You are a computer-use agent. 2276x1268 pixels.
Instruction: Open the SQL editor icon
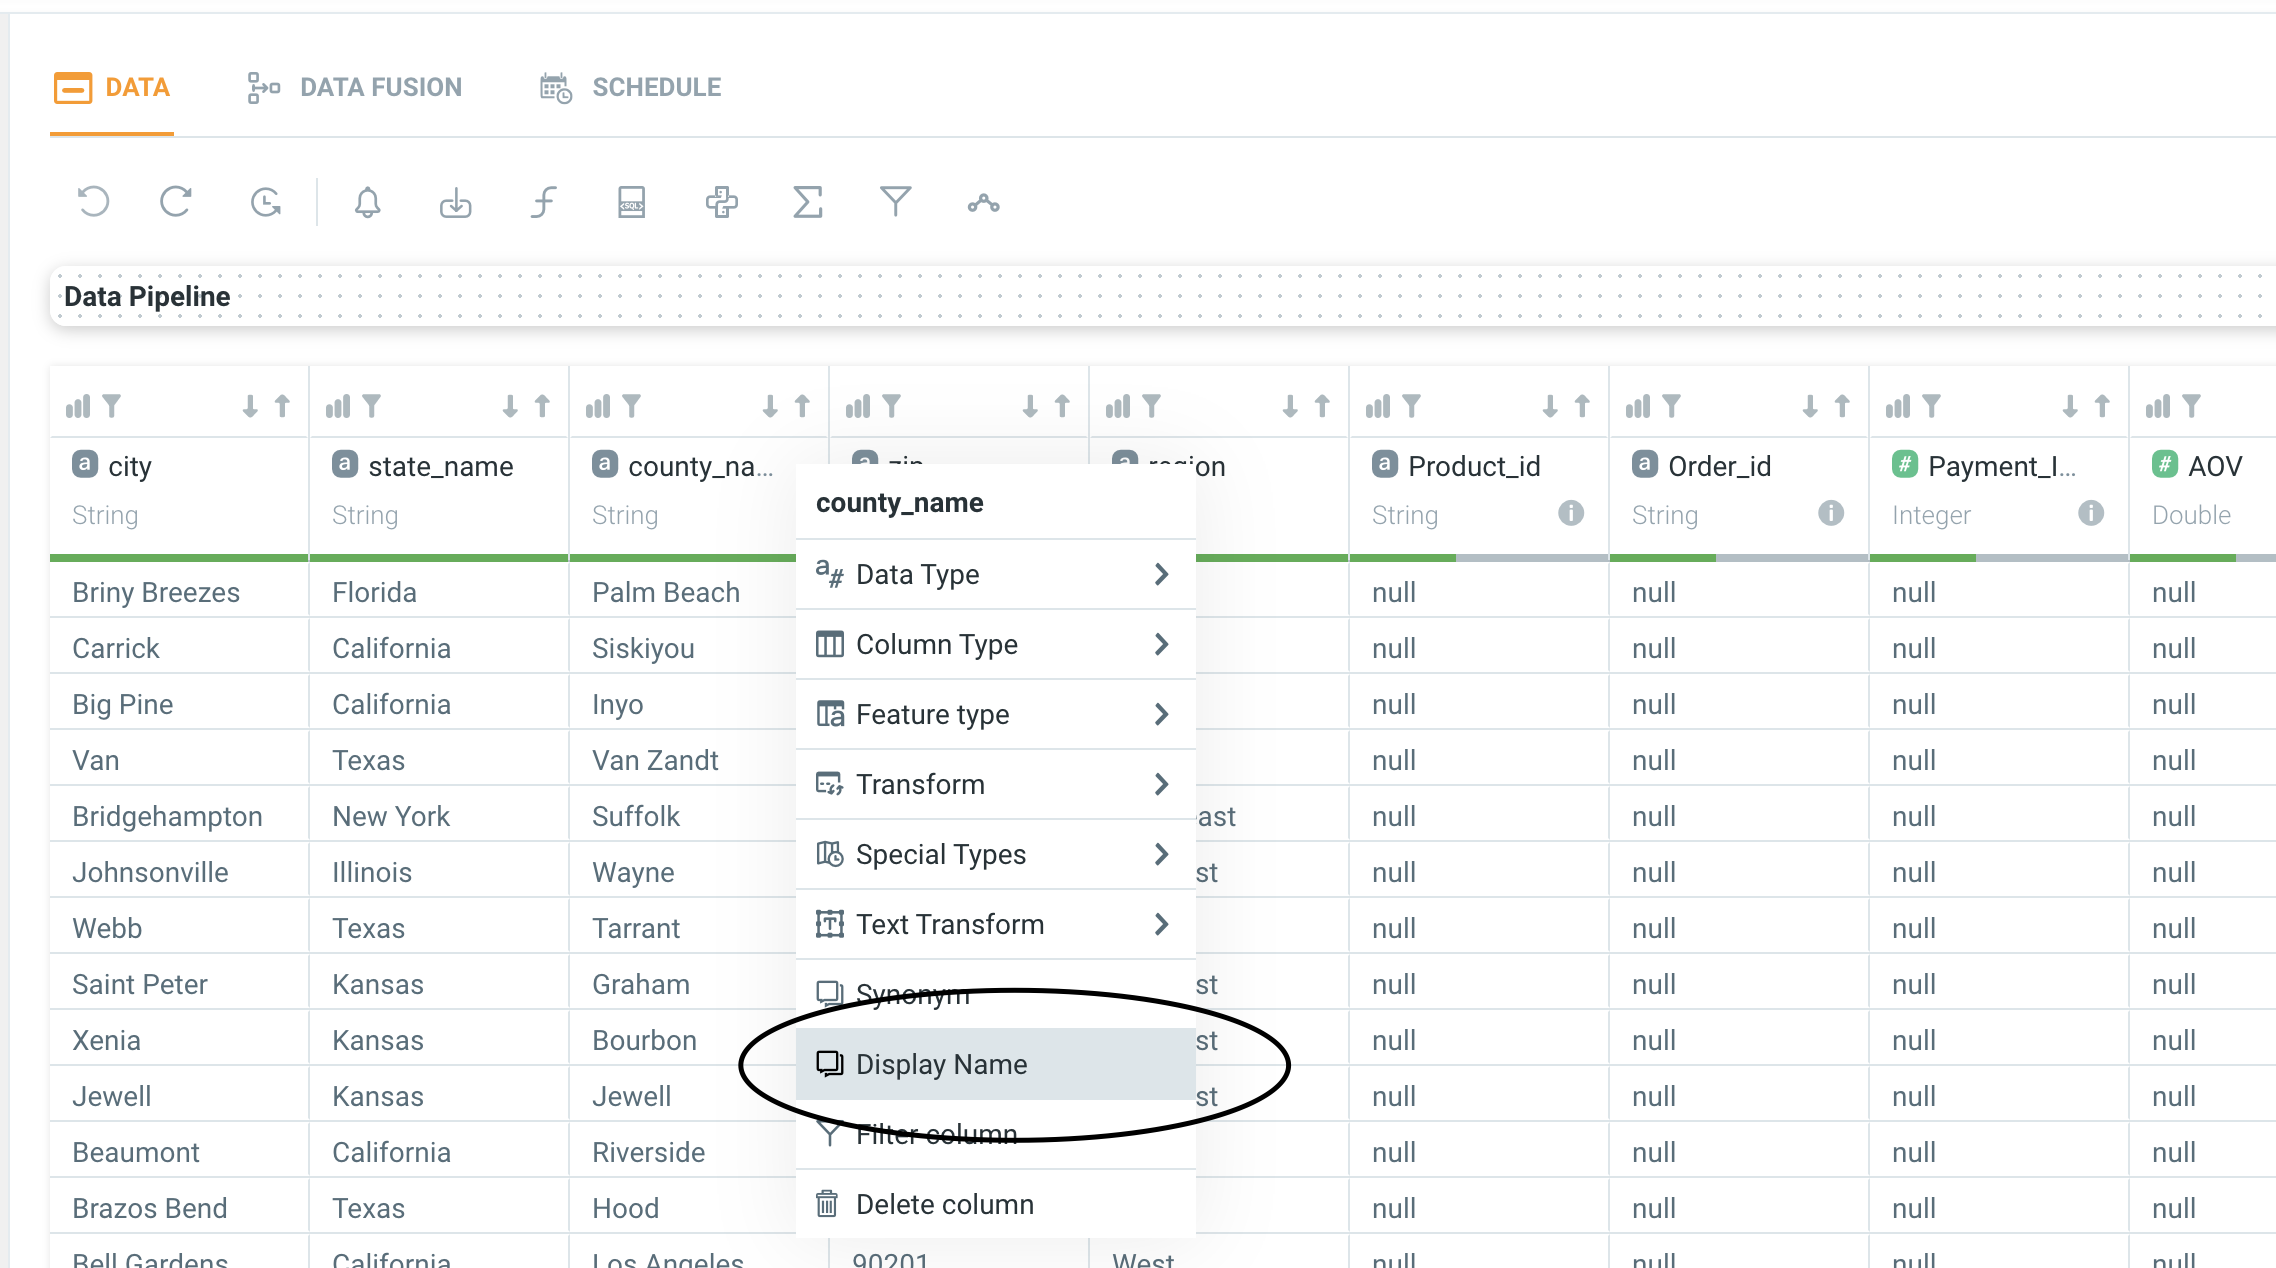631,203
